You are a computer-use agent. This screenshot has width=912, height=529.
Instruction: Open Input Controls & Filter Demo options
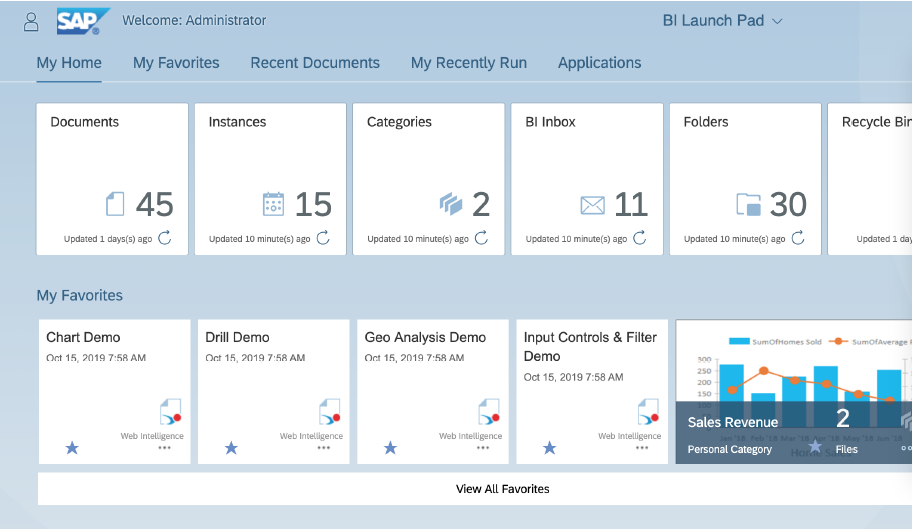click(x=642, y=448)
